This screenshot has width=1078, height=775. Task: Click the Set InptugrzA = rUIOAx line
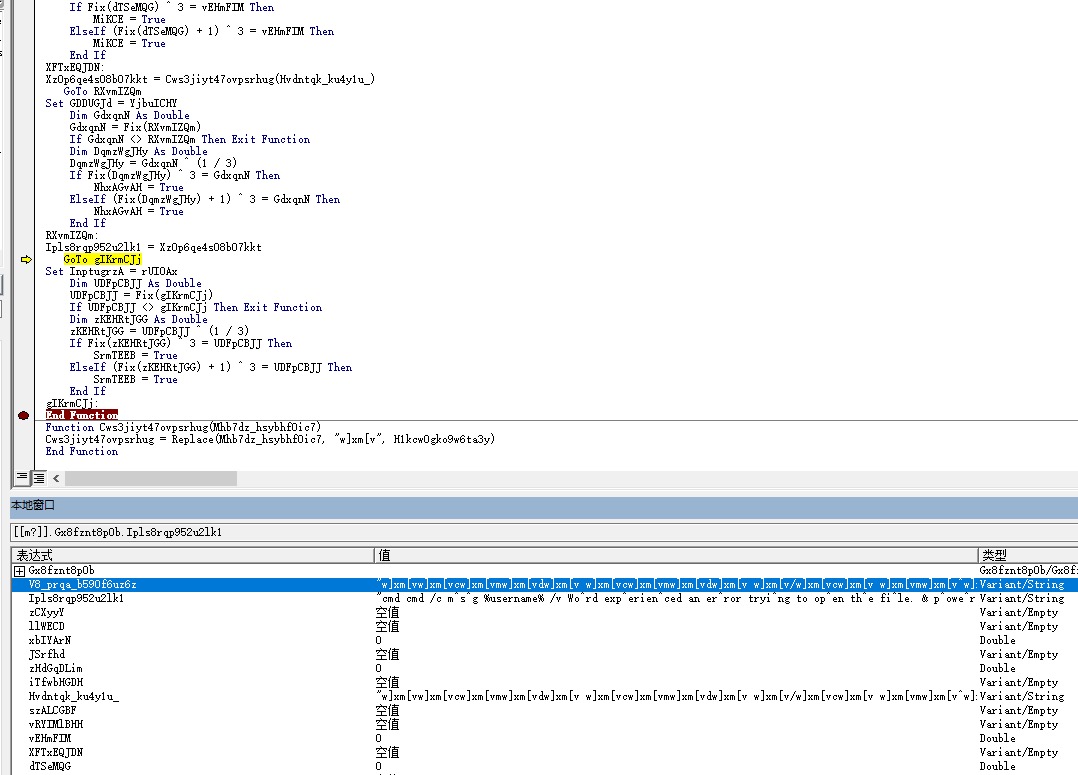(x=111, y=272)
